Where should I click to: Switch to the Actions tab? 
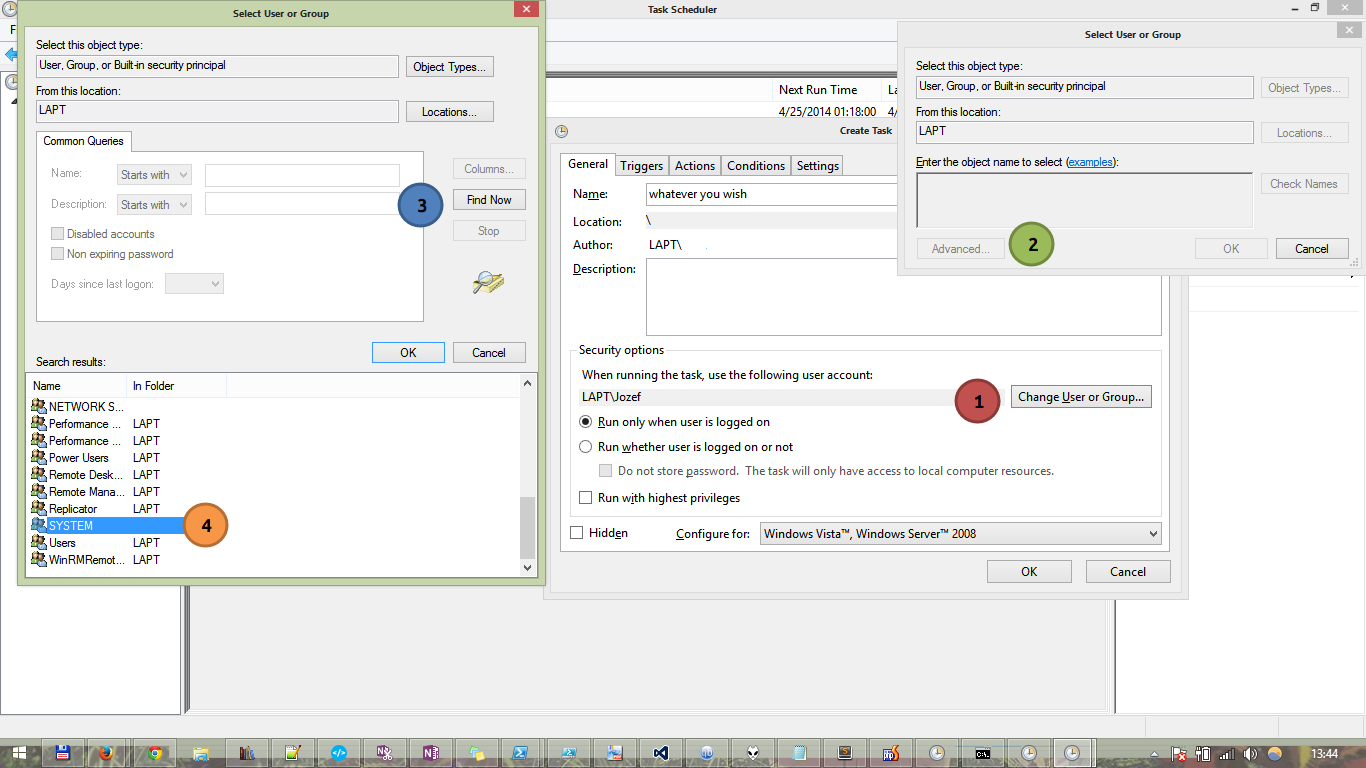coord(694,166)
